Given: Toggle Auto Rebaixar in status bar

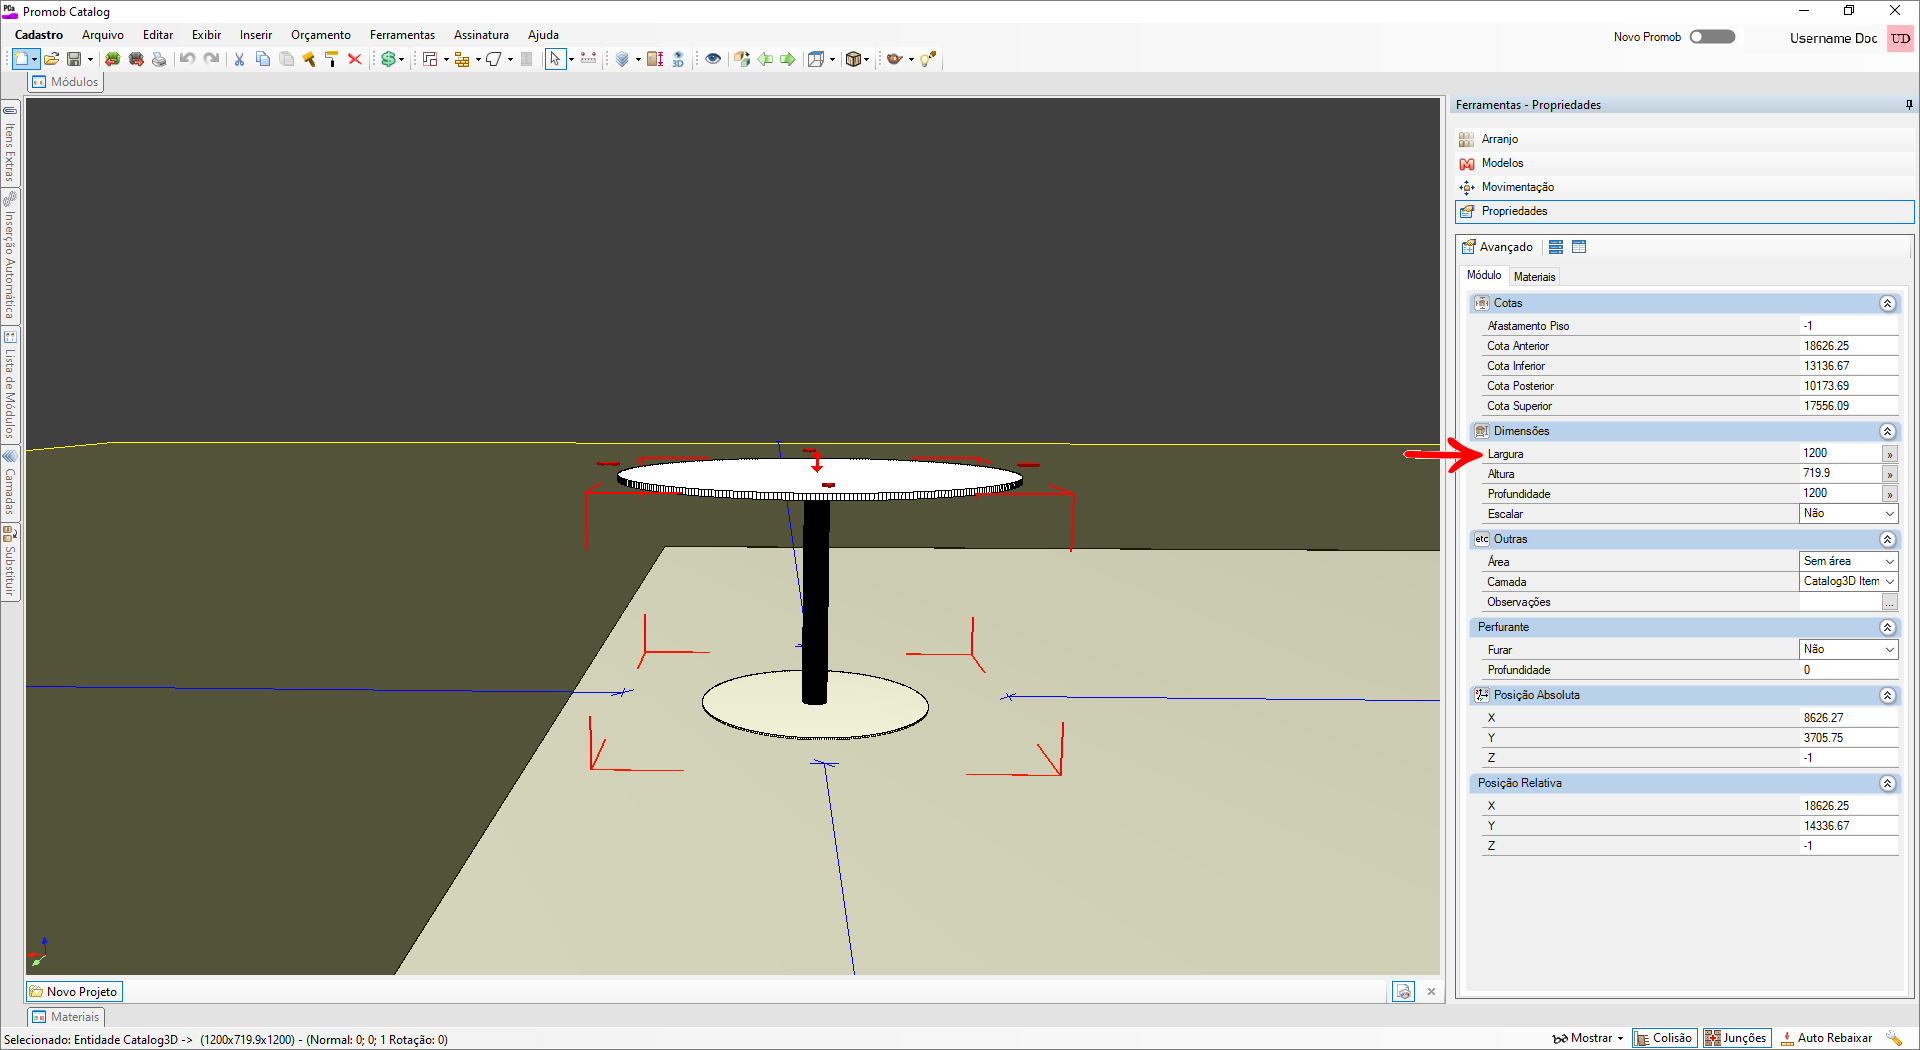Looking at the screenshot, I should pos(1826,1038).
